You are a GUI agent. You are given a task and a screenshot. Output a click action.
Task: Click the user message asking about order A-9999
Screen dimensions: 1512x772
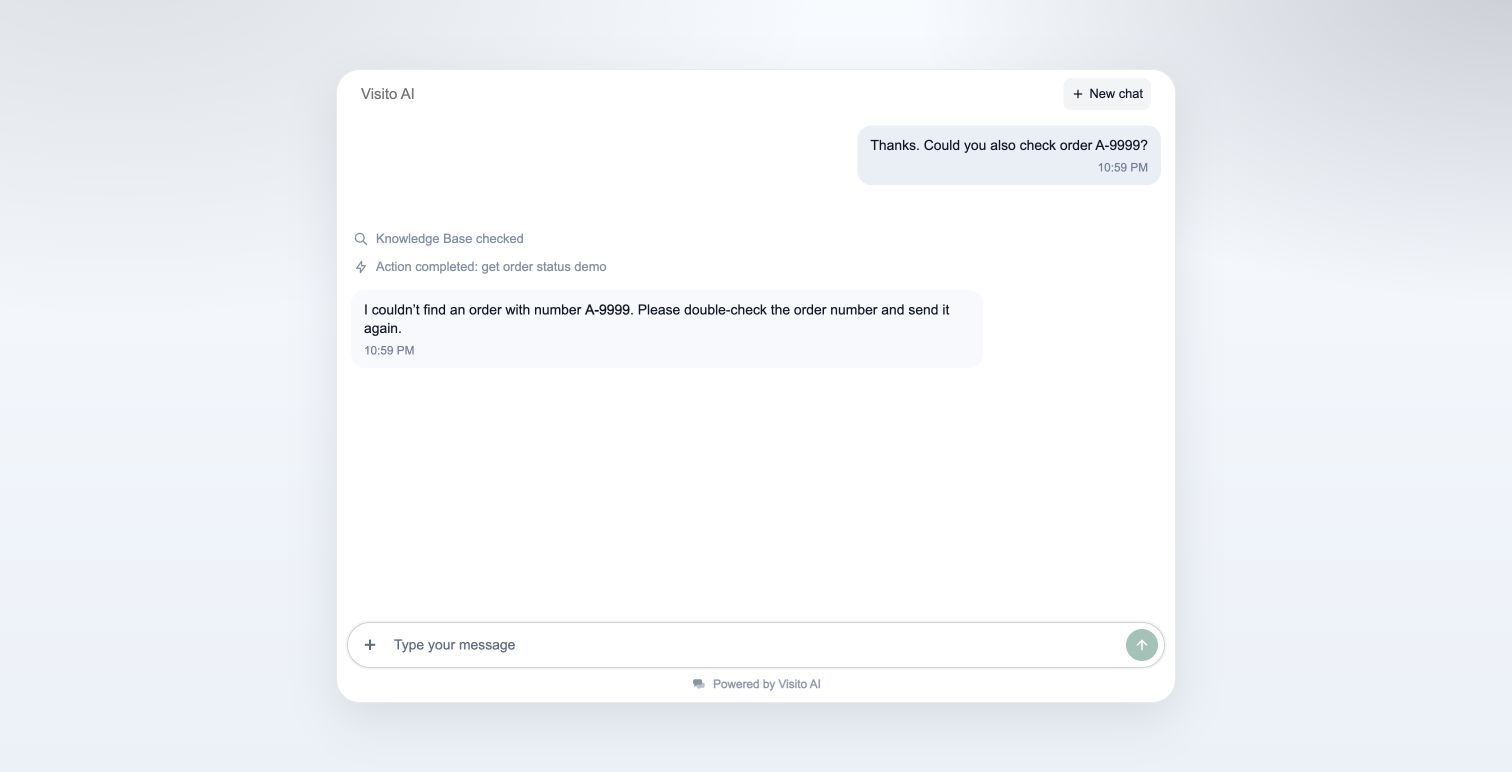click(1009, 155)
